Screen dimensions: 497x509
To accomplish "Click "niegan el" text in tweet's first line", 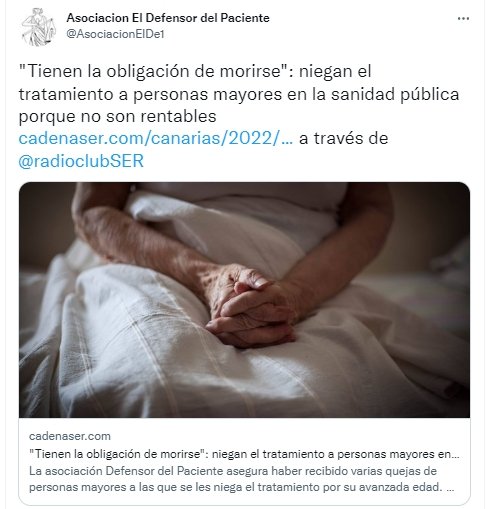I will coord(335,71).
